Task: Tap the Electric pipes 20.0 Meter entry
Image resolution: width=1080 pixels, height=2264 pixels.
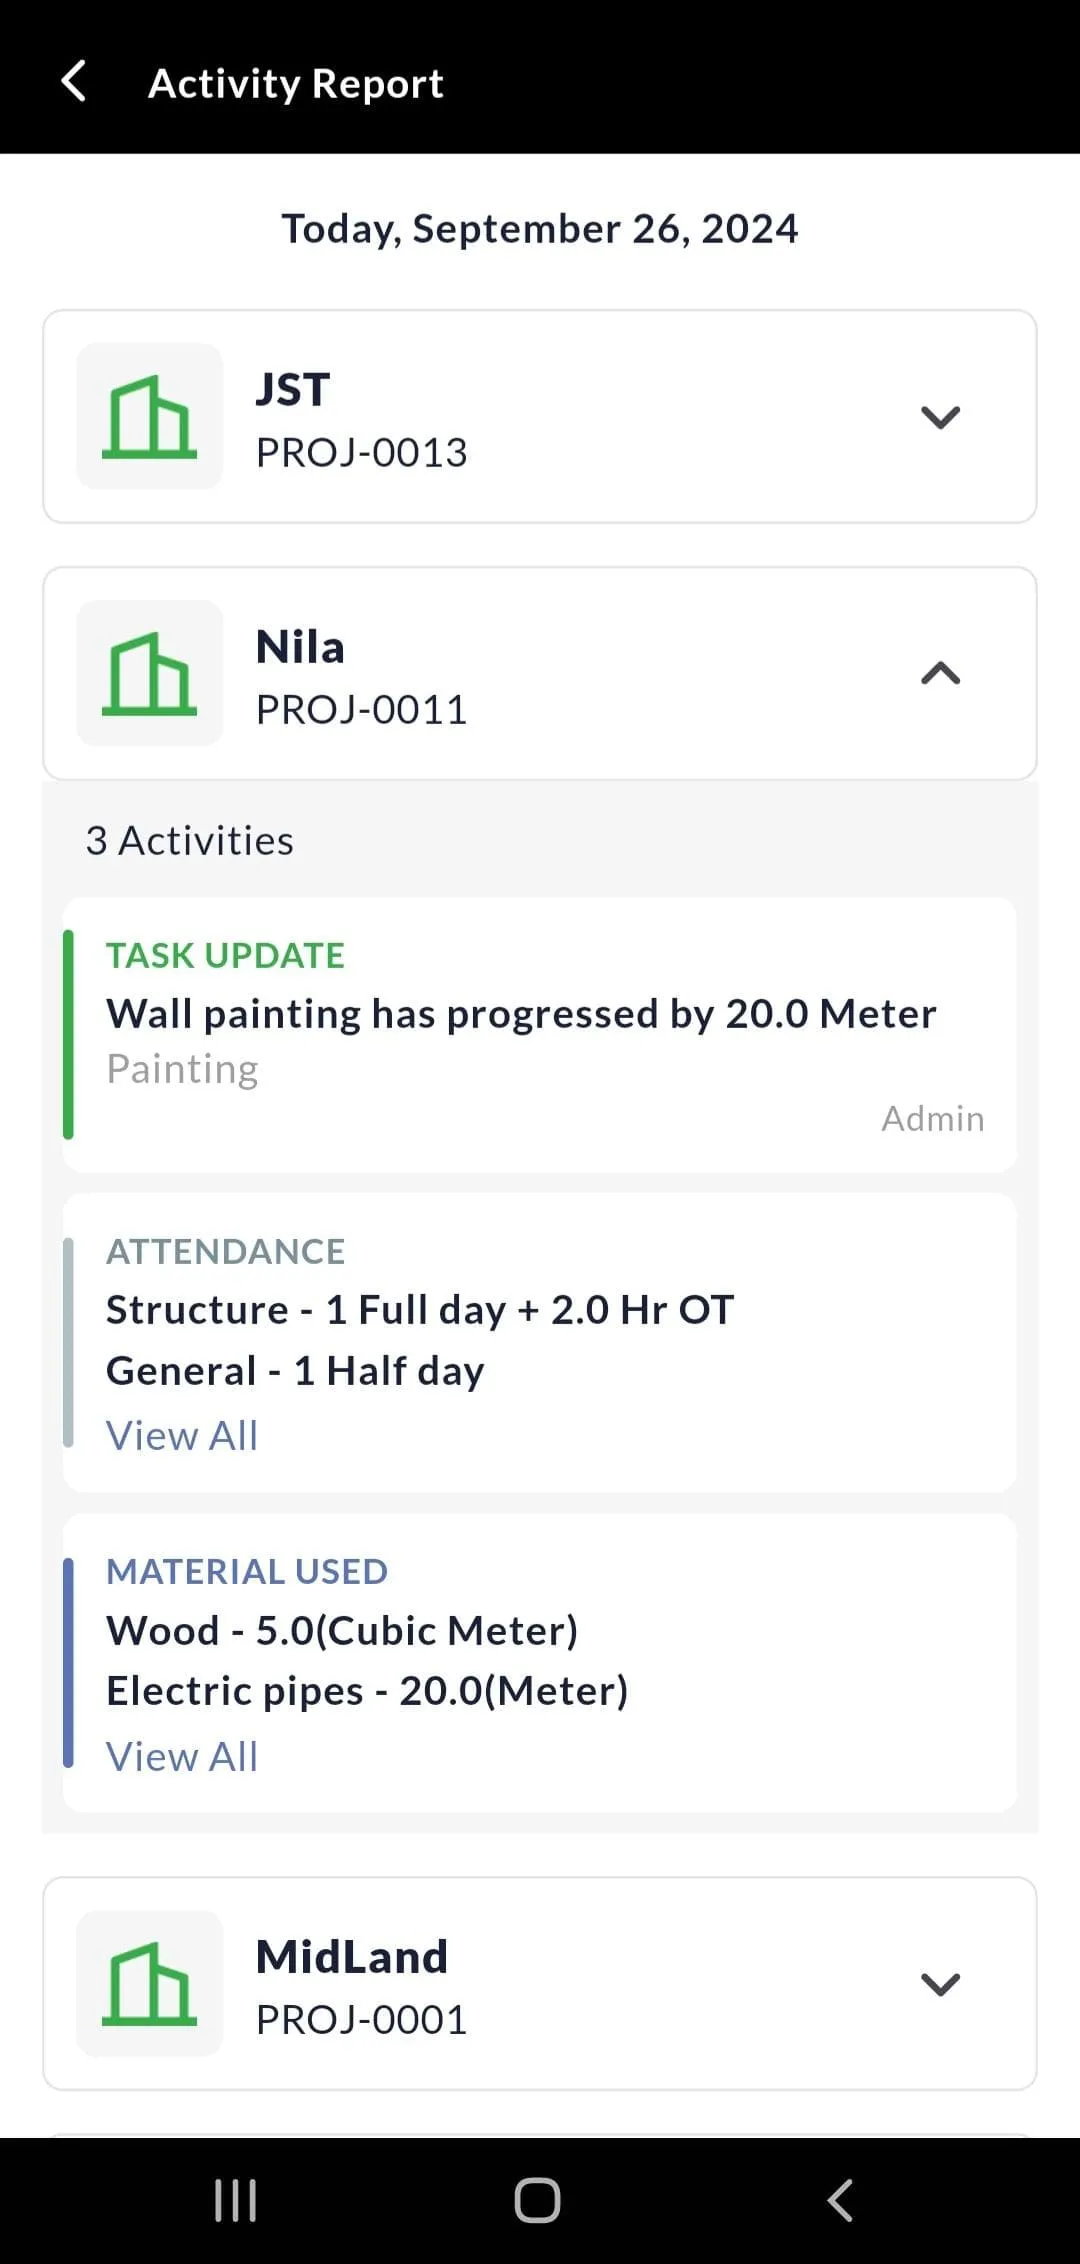Action: point(367,1691)
